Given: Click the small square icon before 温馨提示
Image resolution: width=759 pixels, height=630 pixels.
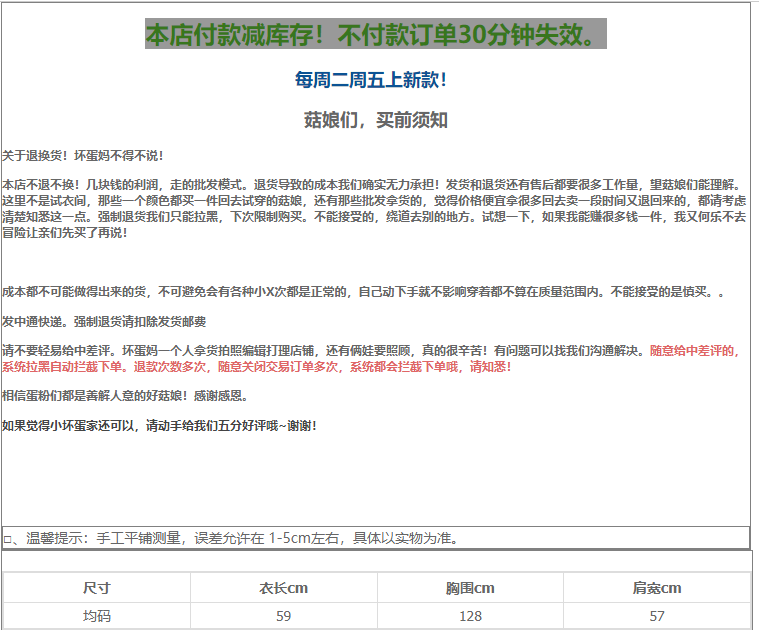Looking at the screenshot, I should pos(8,539).
